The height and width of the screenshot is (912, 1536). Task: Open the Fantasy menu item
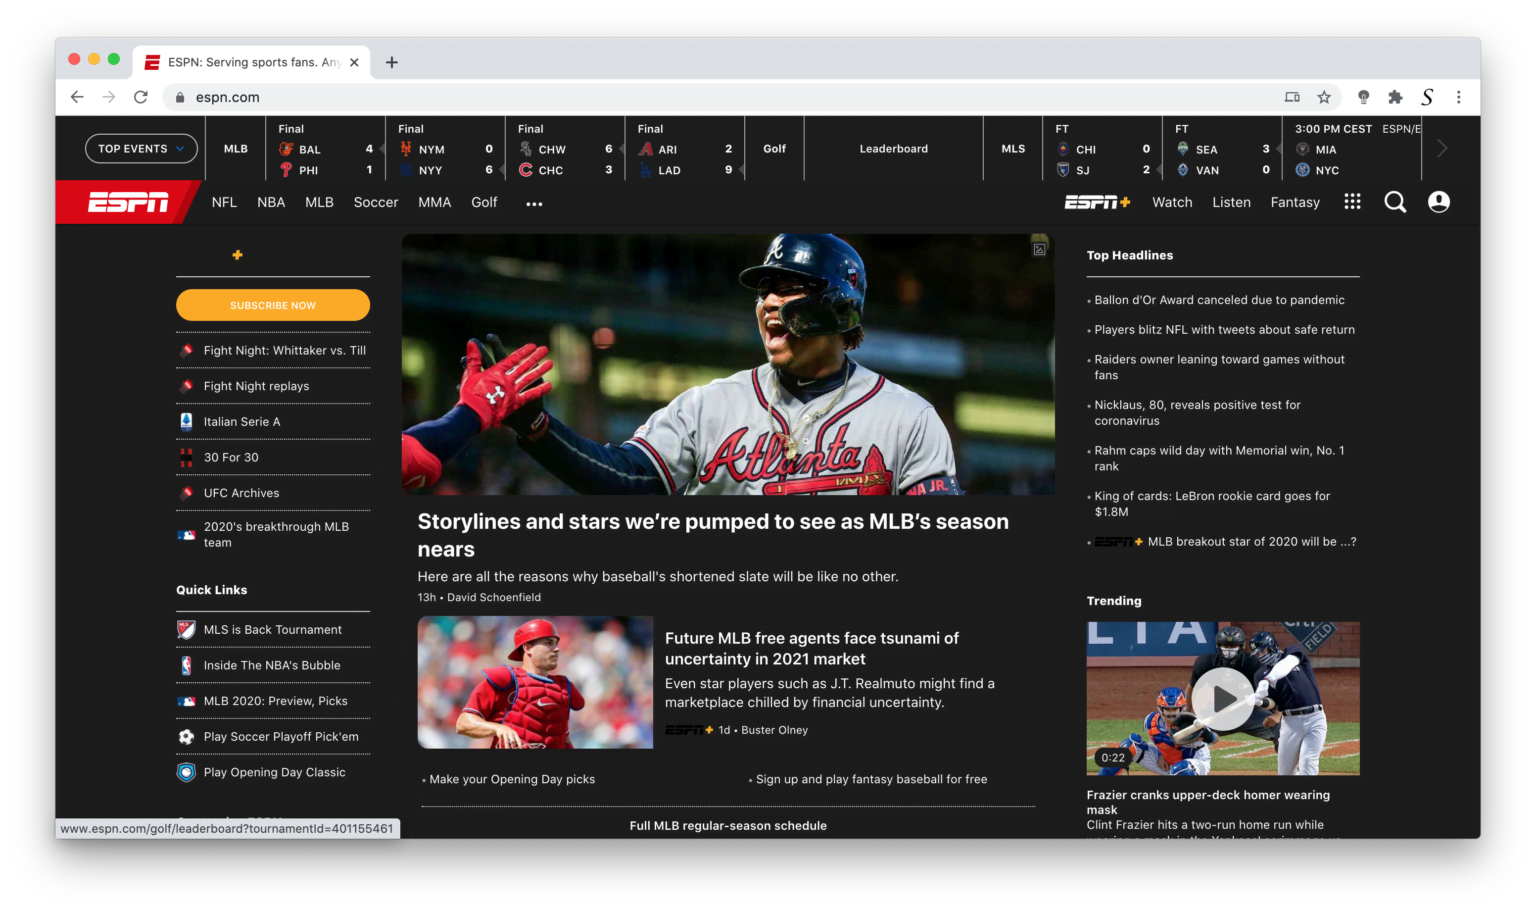click(x=1295, y=202)
